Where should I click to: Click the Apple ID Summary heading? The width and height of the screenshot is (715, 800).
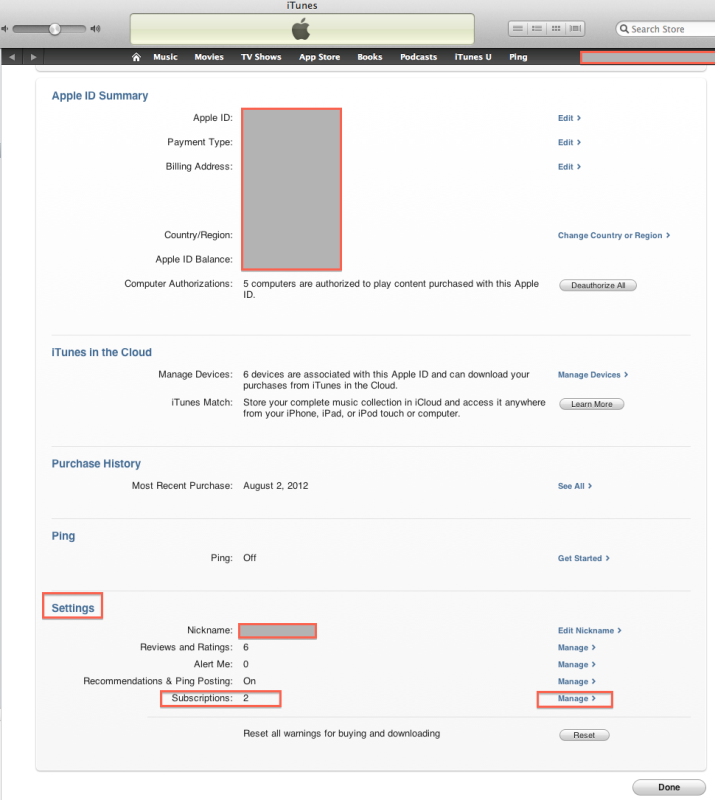tap(100, 96)
